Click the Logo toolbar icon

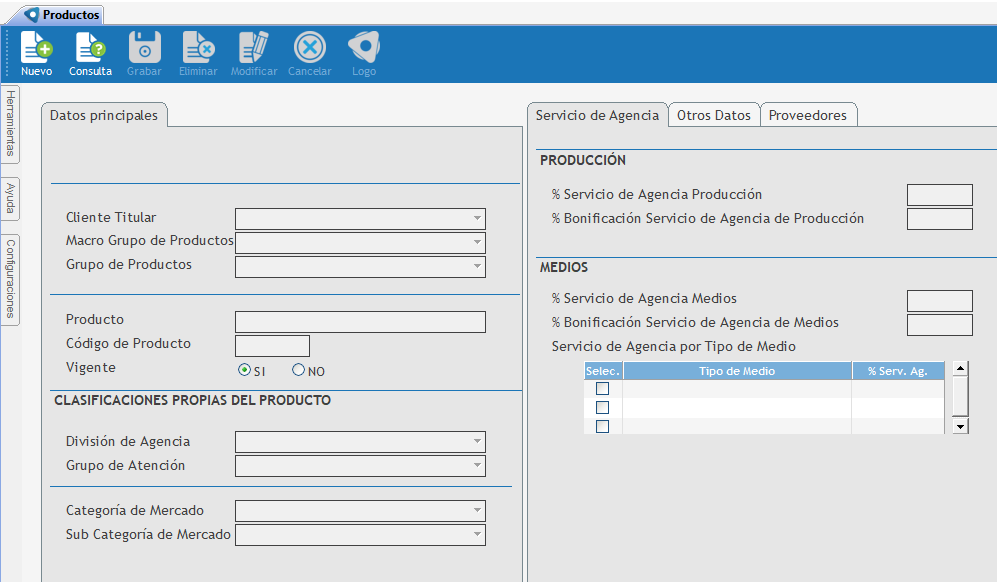pos(363,48)
